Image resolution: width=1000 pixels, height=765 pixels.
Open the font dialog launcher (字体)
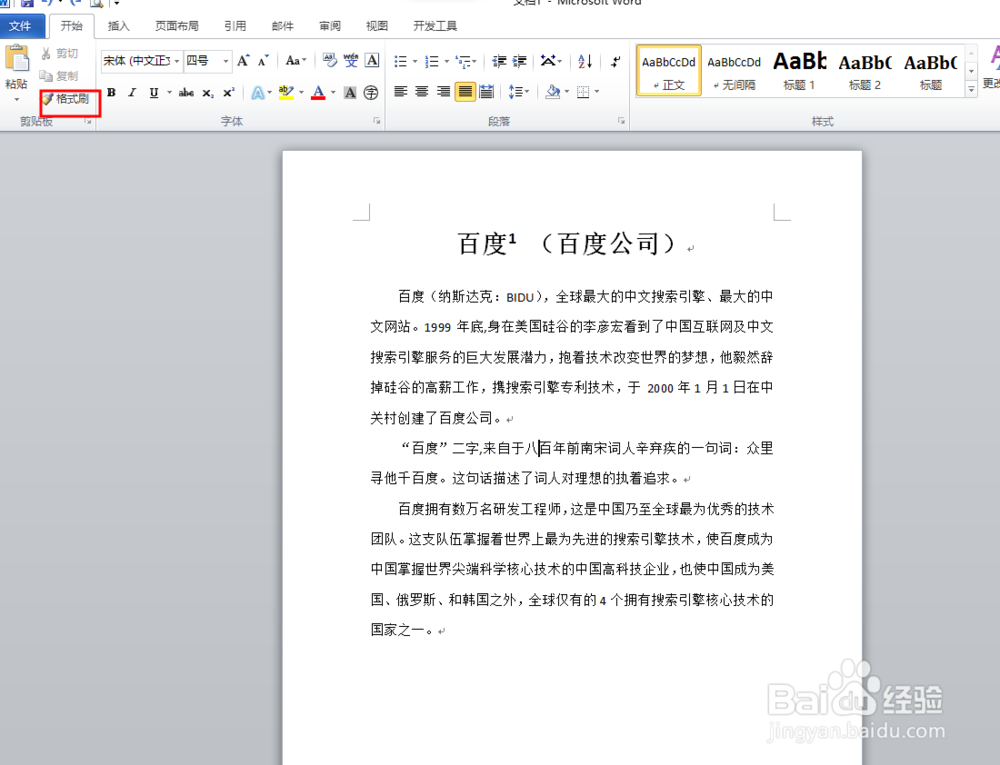377,120
